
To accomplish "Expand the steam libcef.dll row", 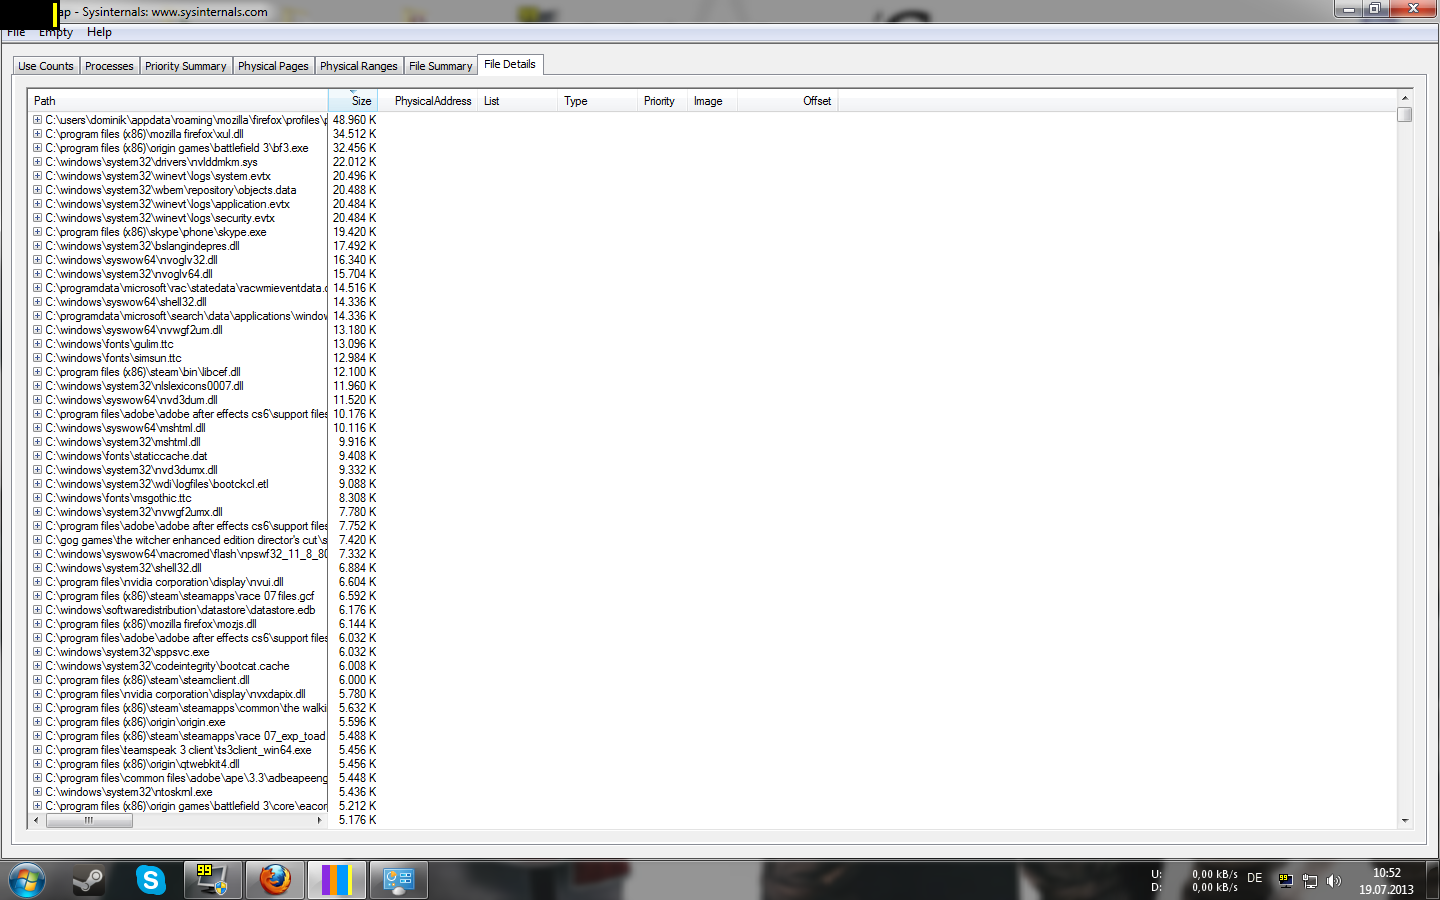I will 37,371.
